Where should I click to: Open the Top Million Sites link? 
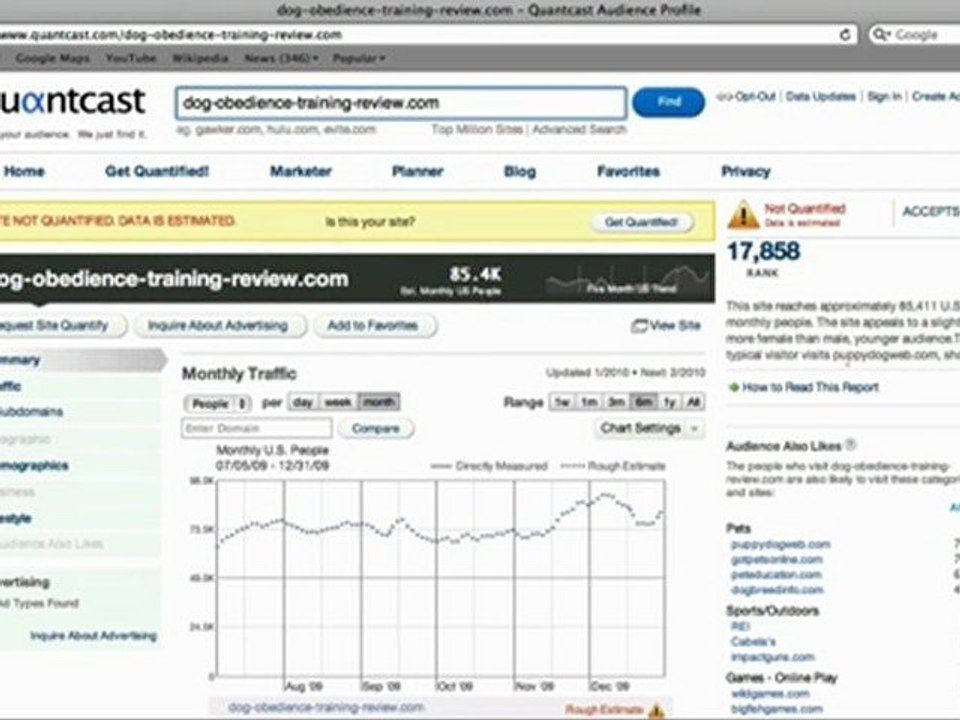click(477, 129)
